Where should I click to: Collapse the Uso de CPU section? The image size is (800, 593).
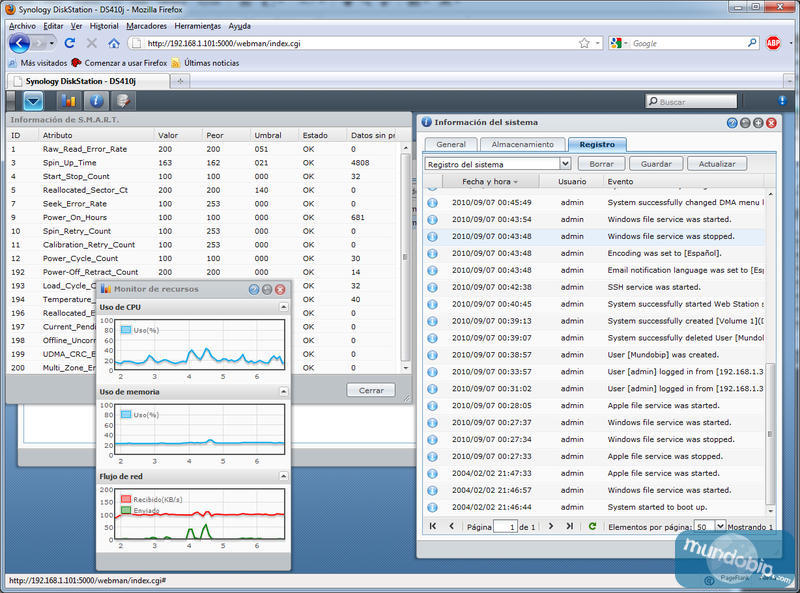pyautogui.click(x=284, y=307)
